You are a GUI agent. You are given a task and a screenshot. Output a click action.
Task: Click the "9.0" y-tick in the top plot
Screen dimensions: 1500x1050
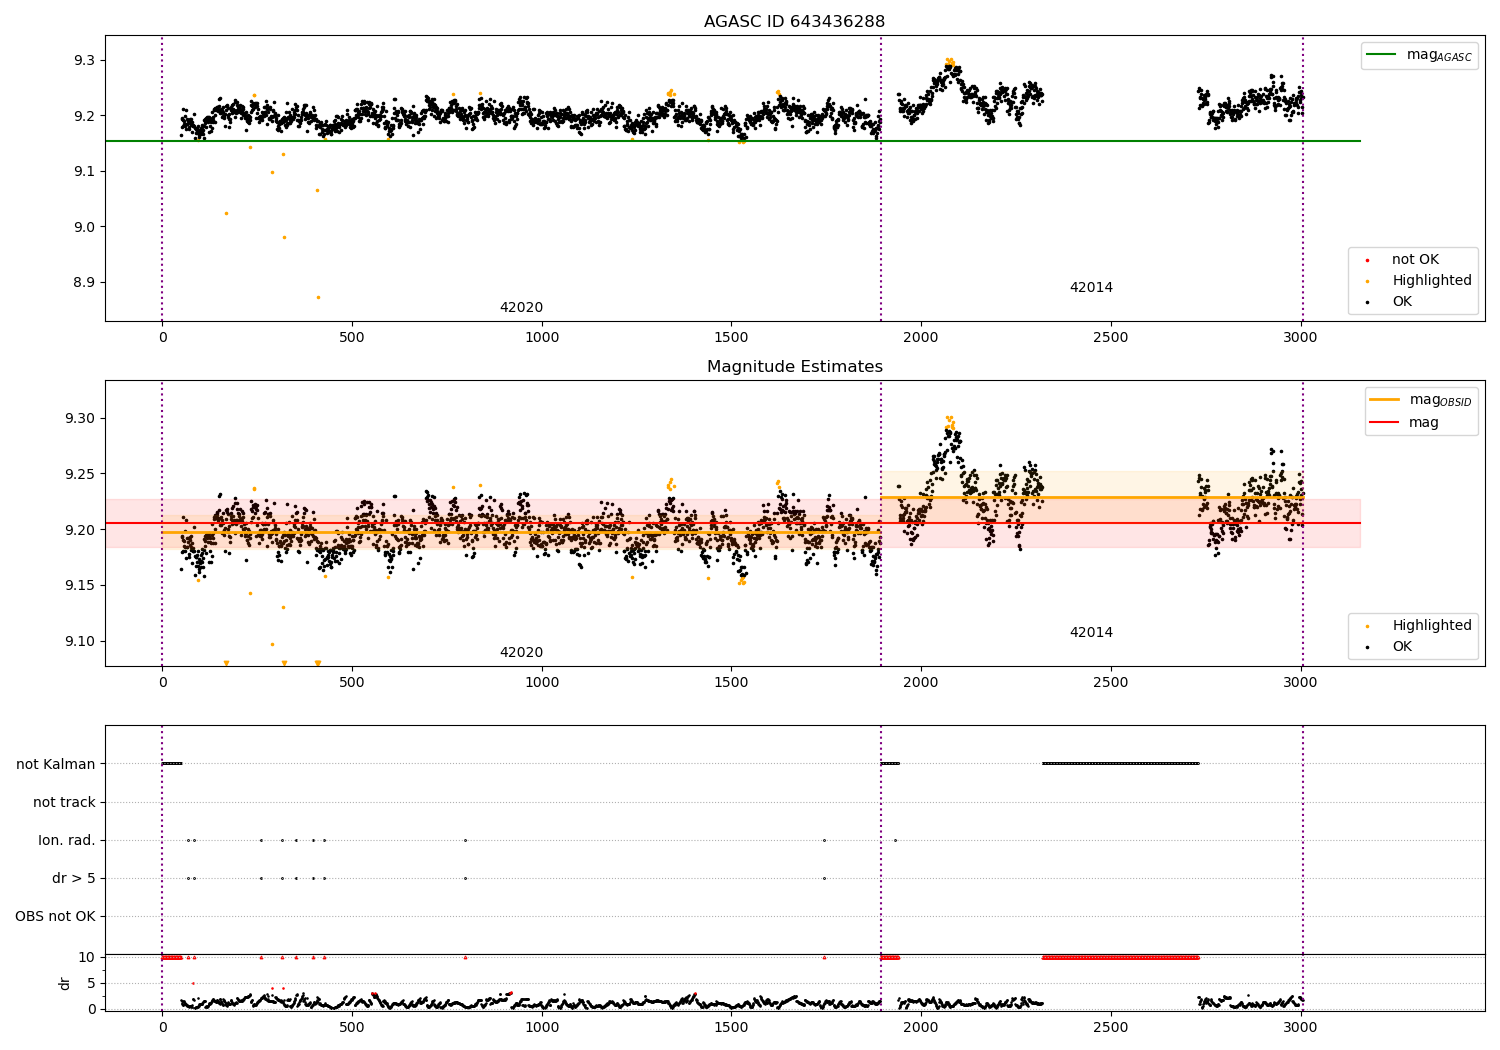coord(84,228)
